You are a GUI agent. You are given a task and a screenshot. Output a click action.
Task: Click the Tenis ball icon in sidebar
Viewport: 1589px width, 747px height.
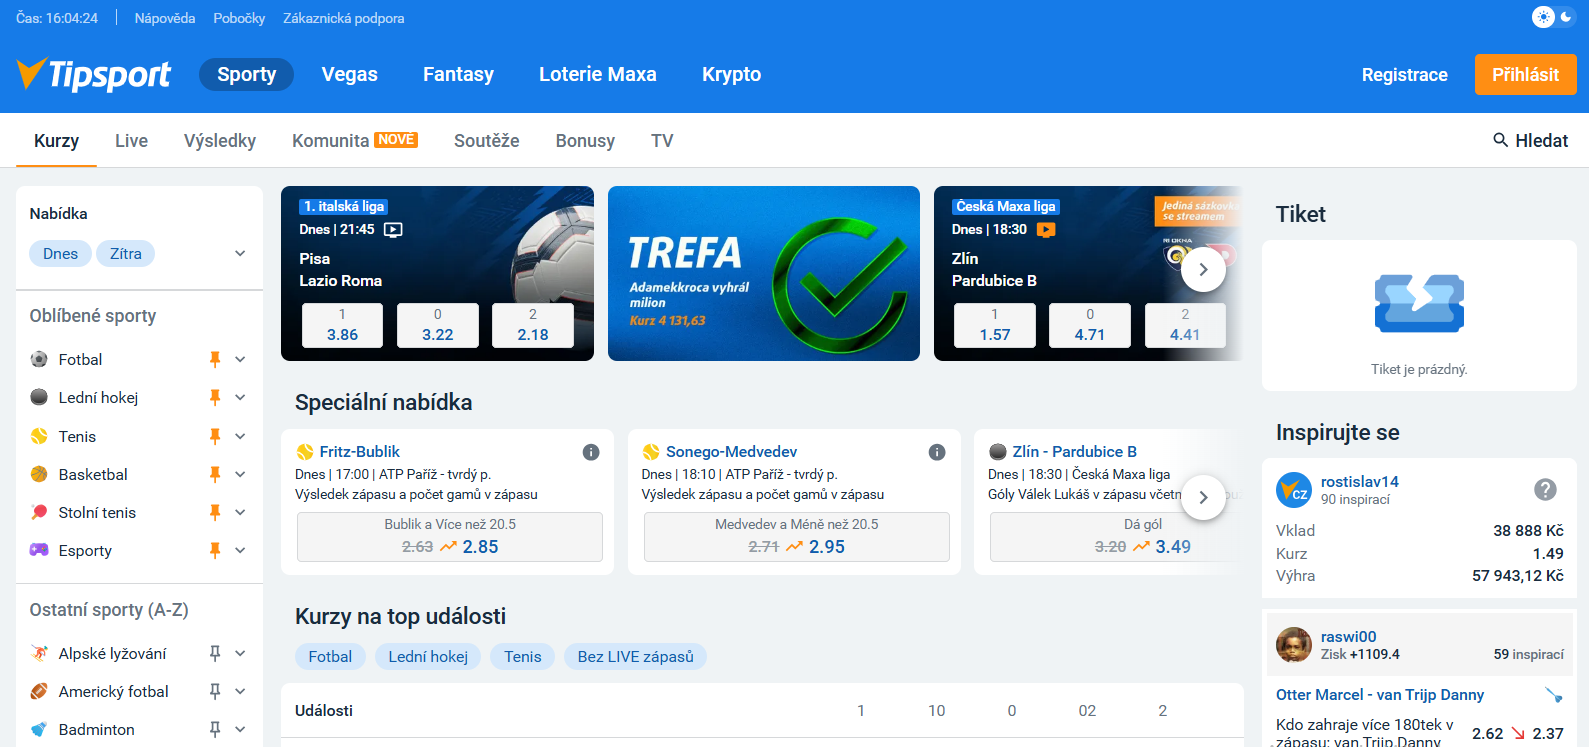pos(39,436)
